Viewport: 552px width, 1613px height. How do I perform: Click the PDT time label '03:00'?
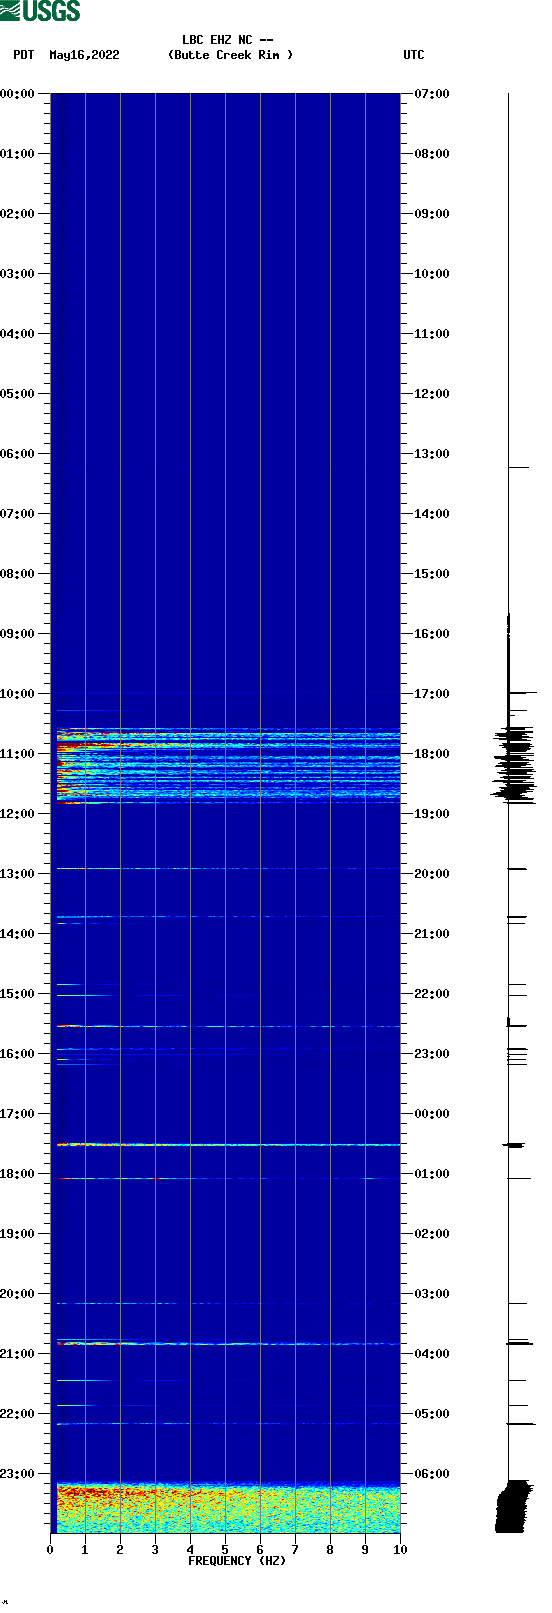(18, 274)
